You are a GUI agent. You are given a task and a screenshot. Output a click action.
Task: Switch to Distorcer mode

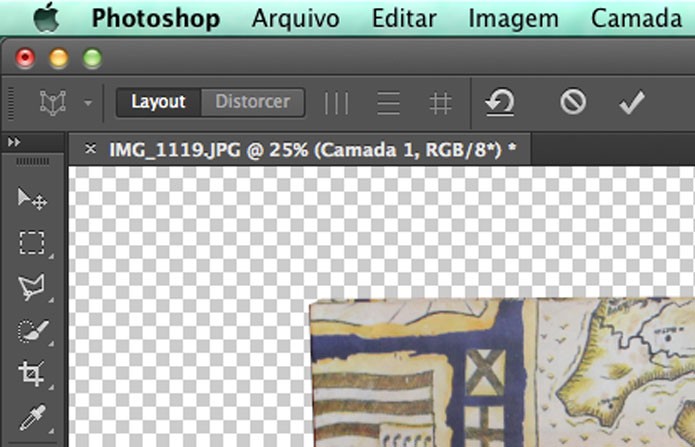click(253, 102)
